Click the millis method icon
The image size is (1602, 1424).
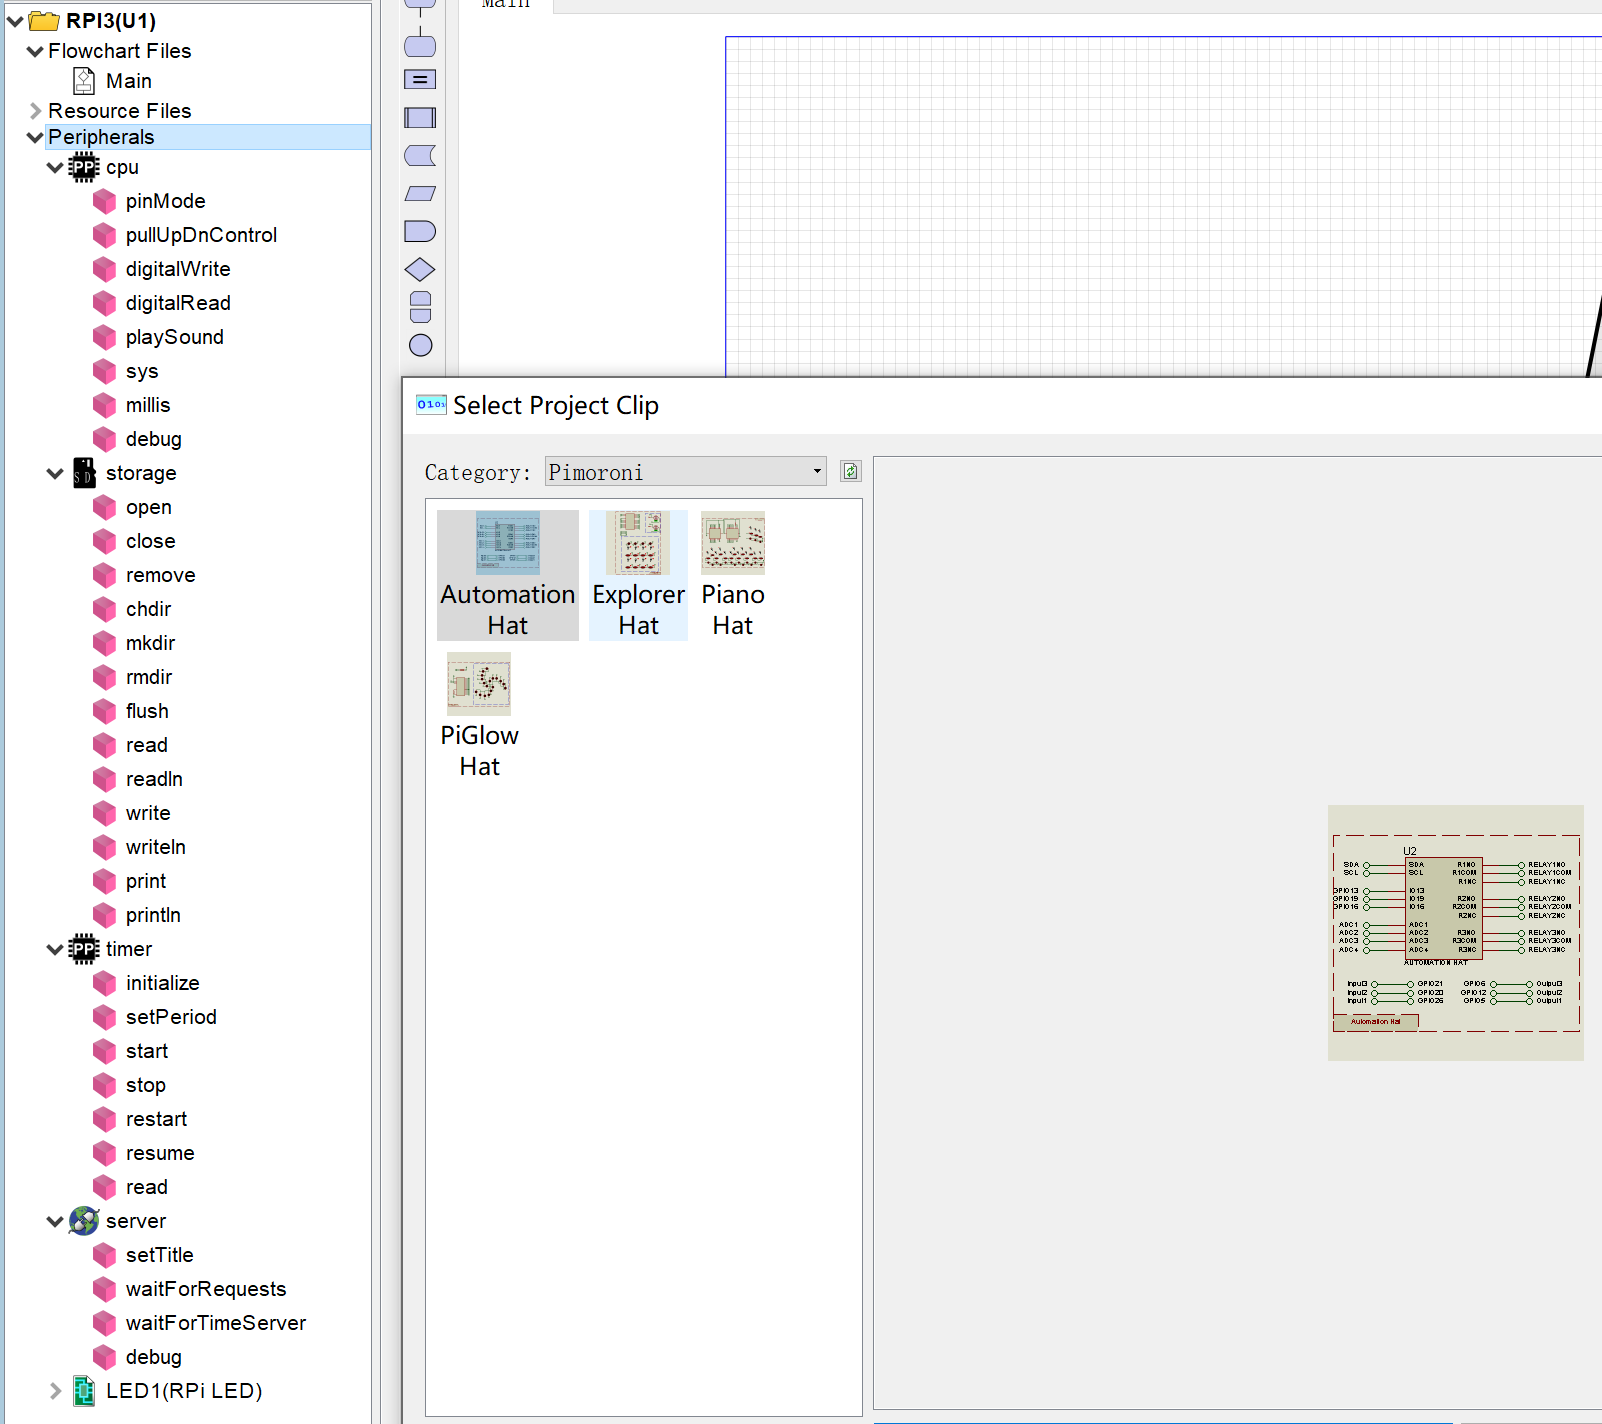(x=105, y=406)
